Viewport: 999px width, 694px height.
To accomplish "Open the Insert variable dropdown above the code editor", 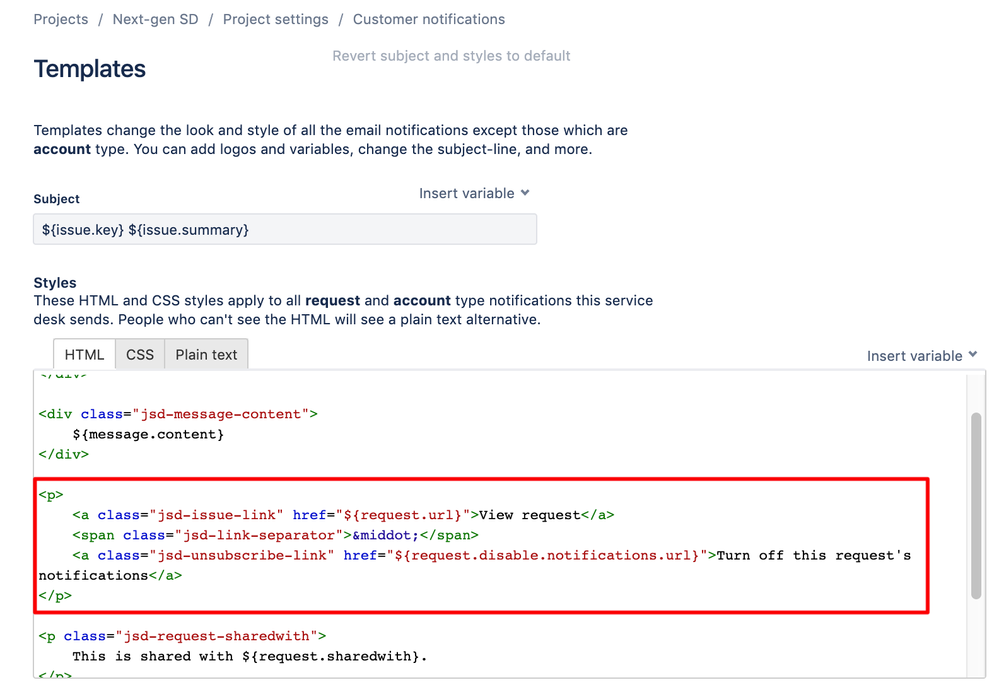I will [915, 355].
